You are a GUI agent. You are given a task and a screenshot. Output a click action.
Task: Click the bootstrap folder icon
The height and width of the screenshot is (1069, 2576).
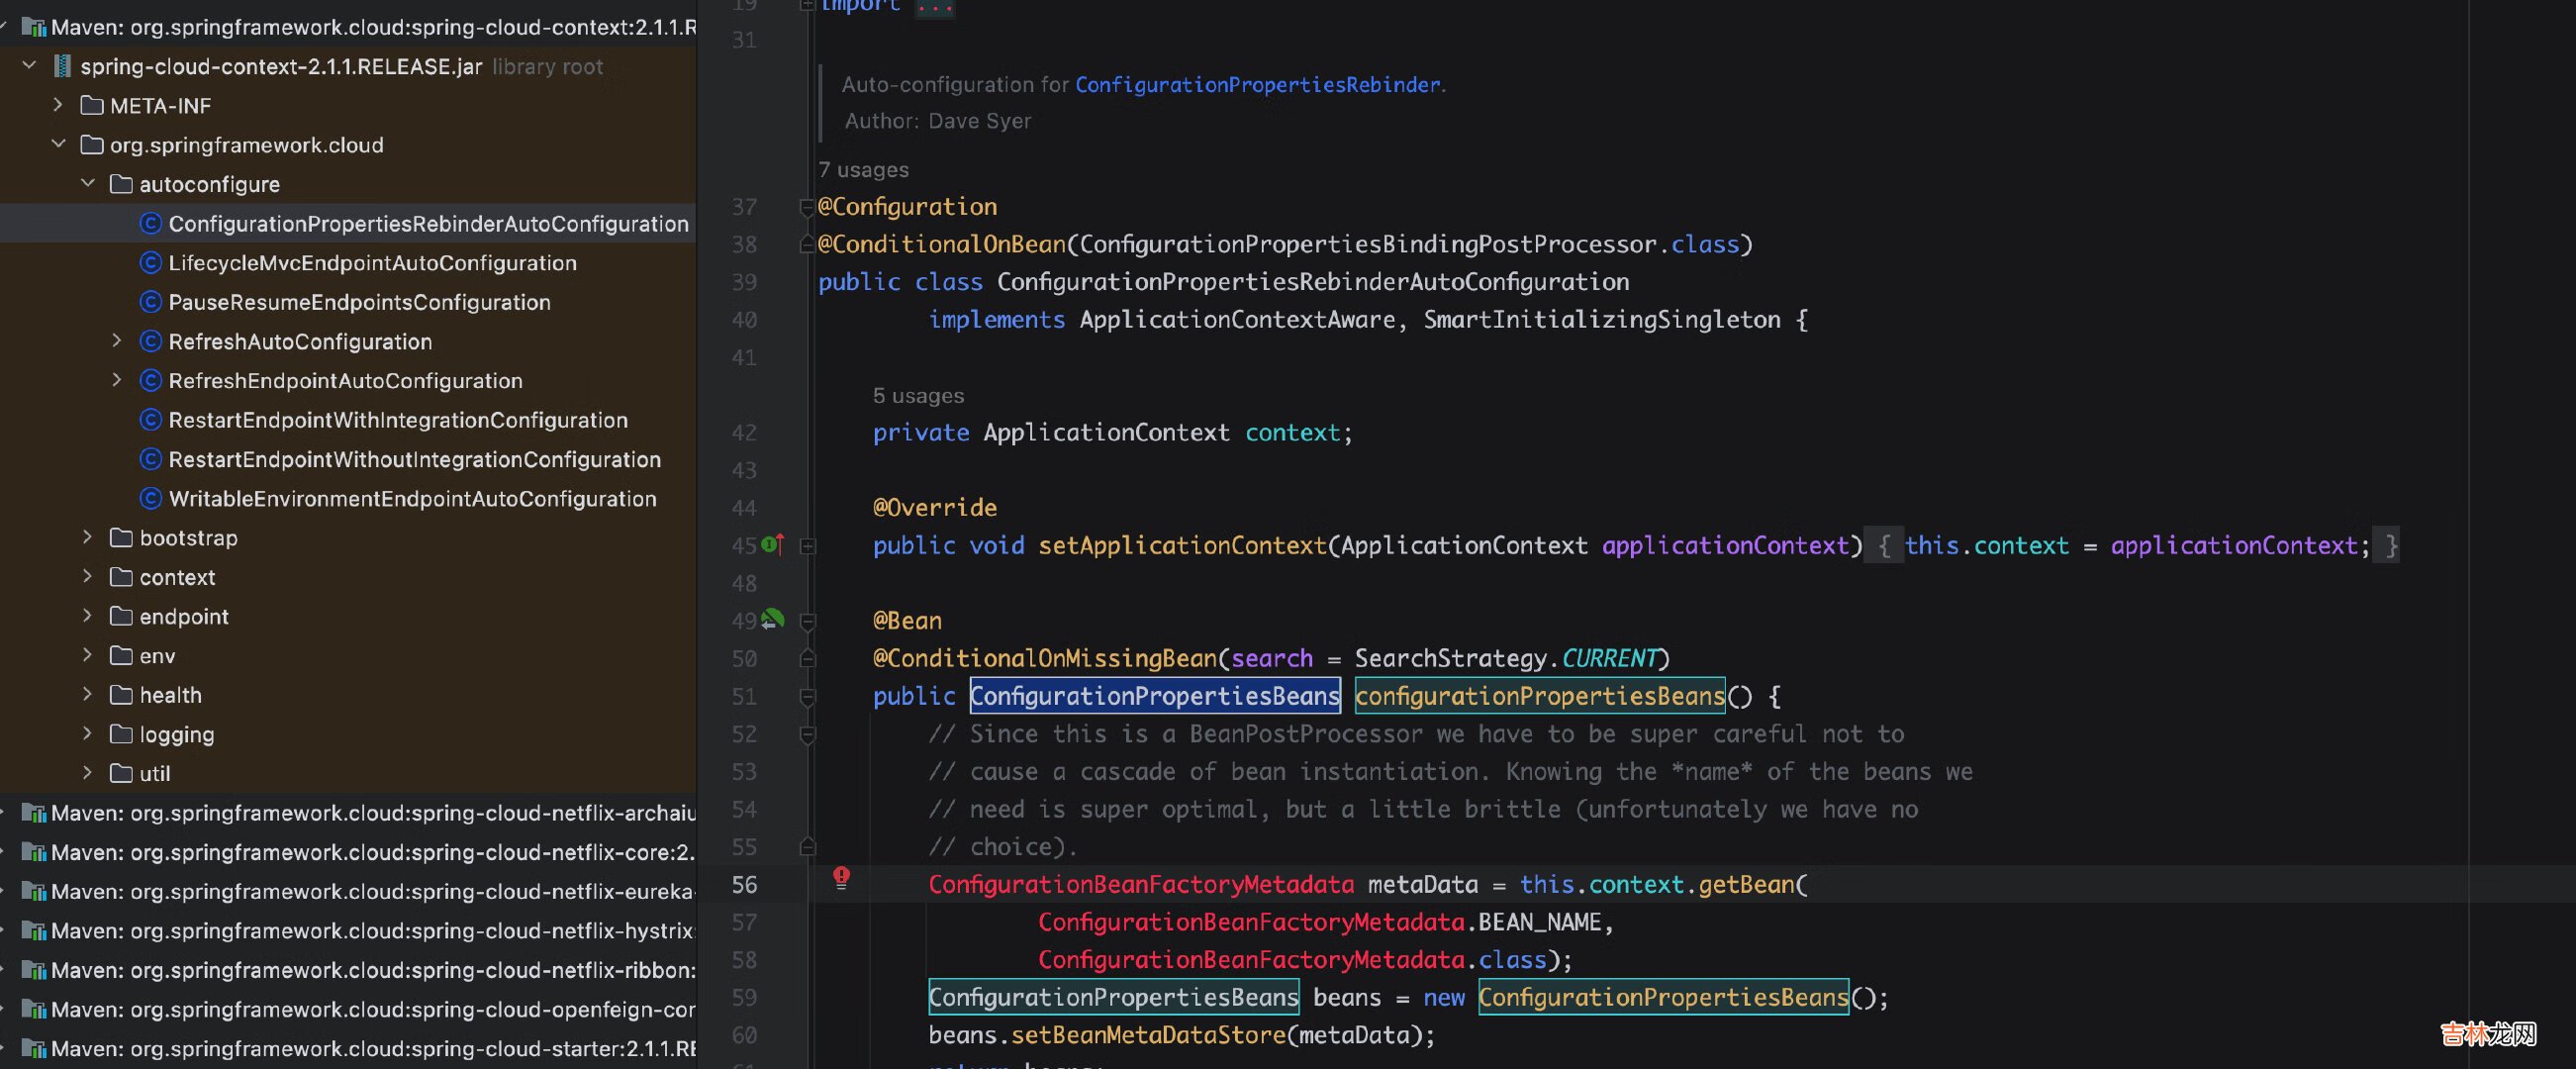tap(121, 537)
